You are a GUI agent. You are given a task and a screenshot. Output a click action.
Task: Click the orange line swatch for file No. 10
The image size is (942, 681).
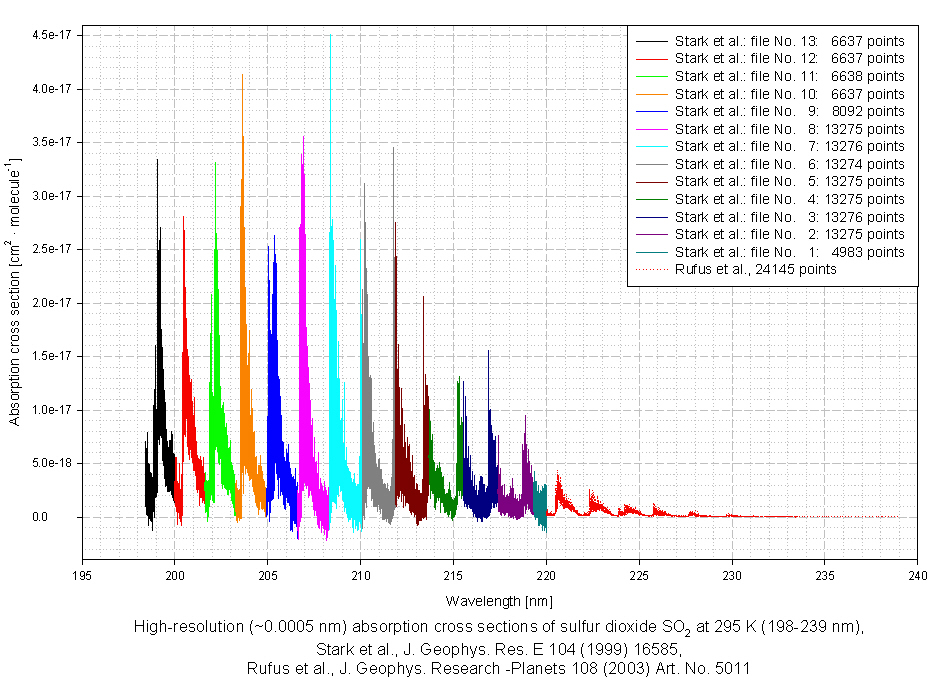[x=651, y=94]
